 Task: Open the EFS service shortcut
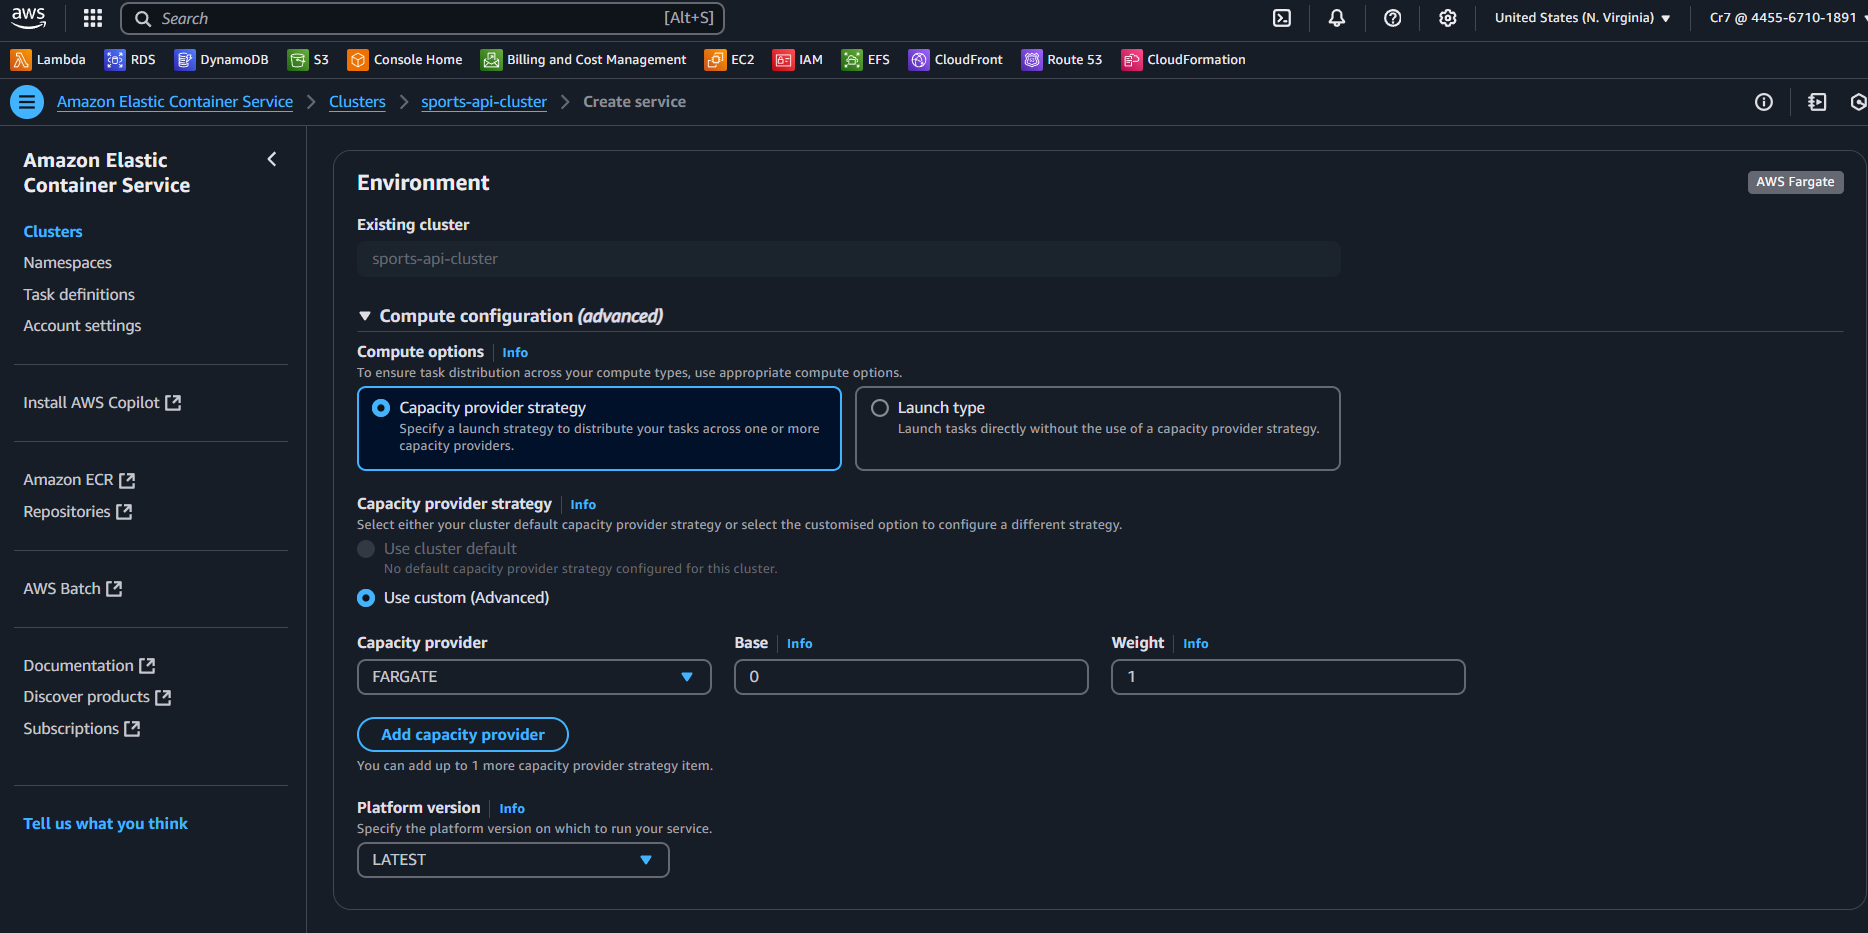click(x=866, y=60)
